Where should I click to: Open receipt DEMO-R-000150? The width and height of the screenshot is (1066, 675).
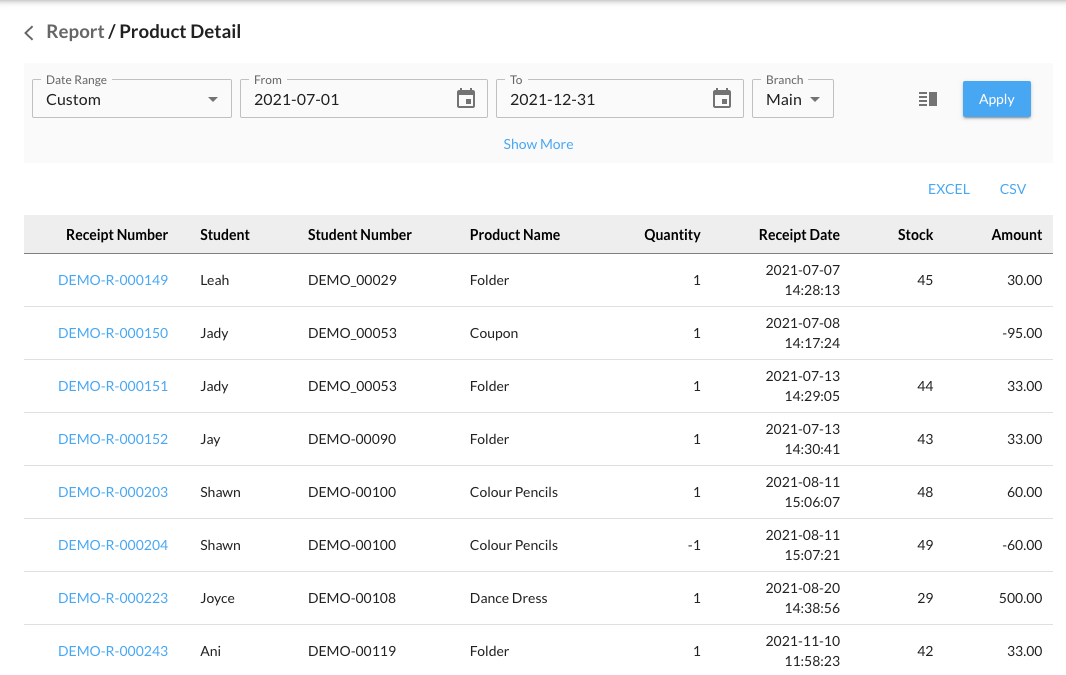tap(113, 333)
